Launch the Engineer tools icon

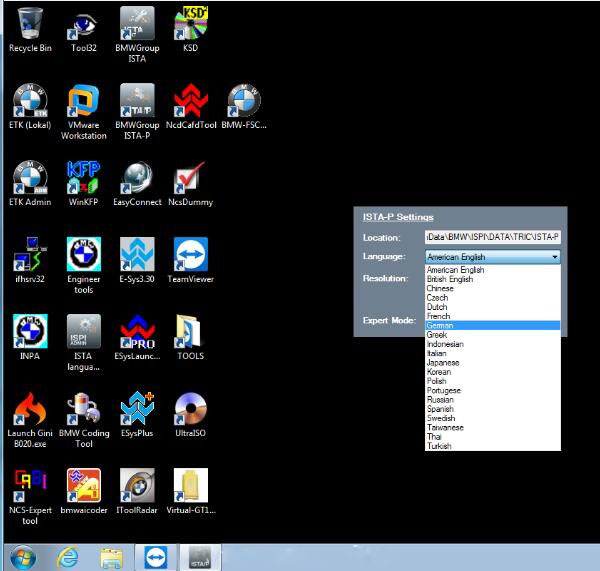coord(83,266)
